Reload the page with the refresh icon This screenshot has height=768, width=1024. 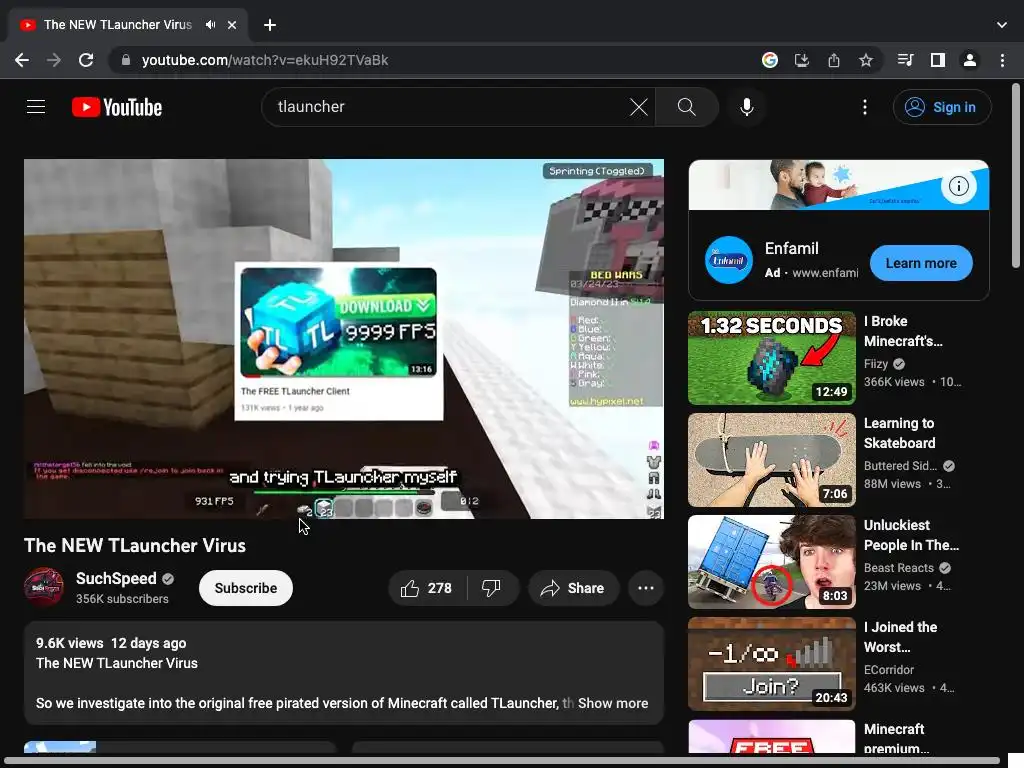[x=86, y=60]
